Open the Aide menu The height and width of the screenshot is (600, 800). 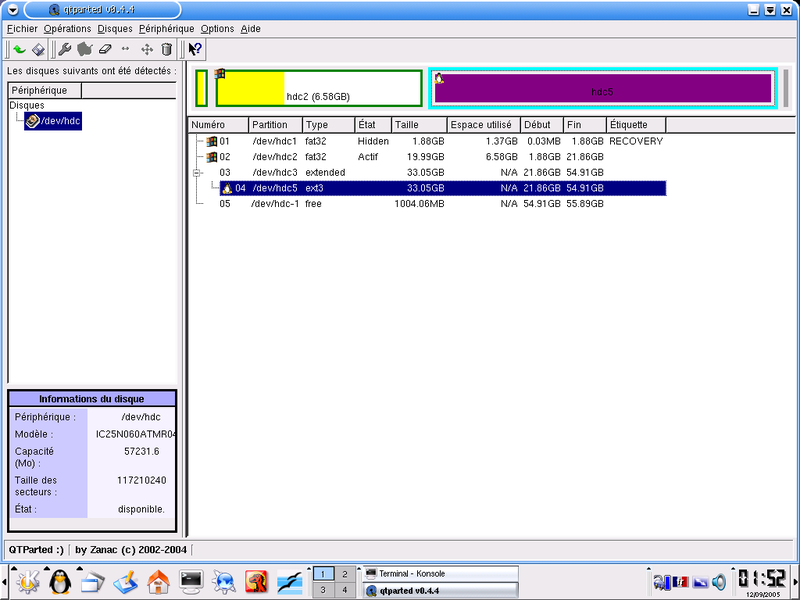(x=251, y=29)
